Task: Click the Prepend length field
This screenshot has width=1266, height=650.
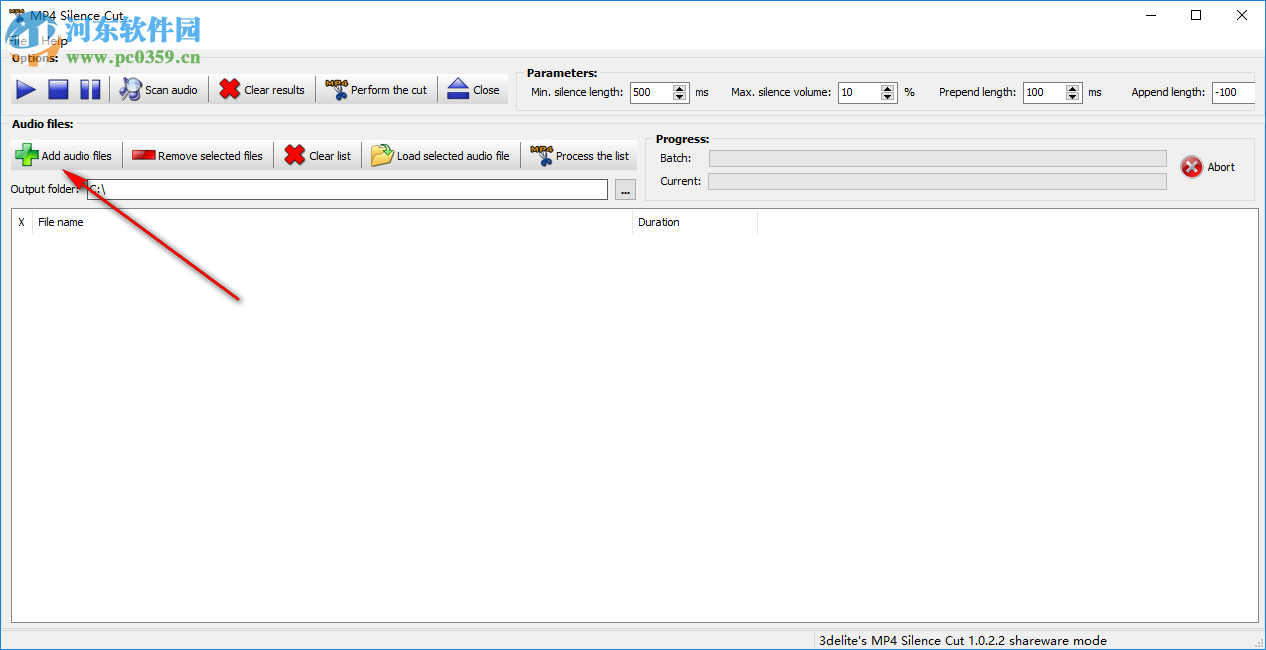Action: [1044, 92]
